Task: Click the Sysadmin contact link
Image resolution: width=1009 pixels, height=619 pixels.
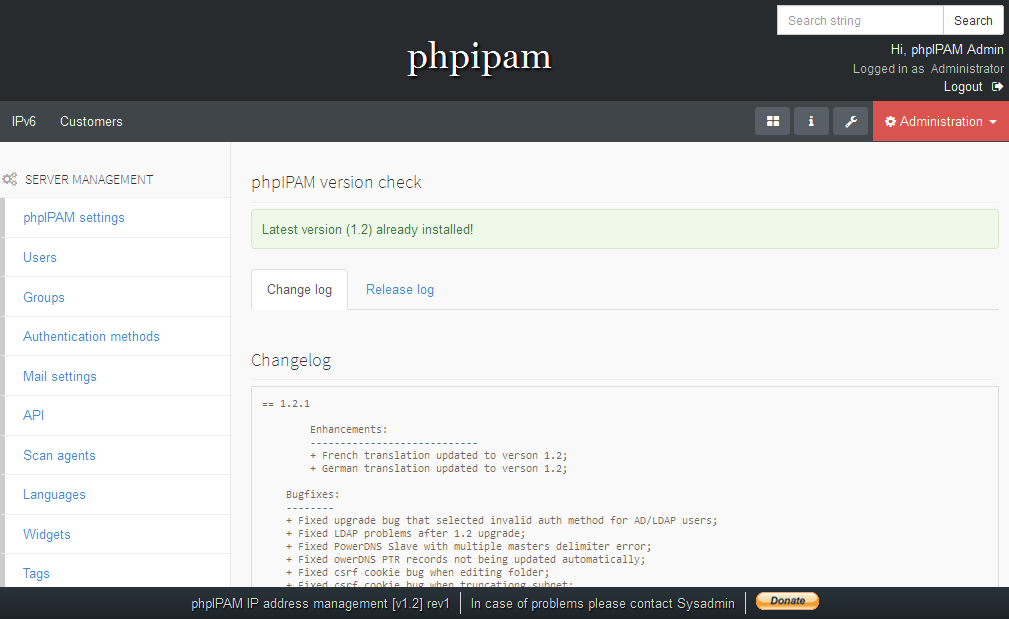Action: [x=706, y=604]
